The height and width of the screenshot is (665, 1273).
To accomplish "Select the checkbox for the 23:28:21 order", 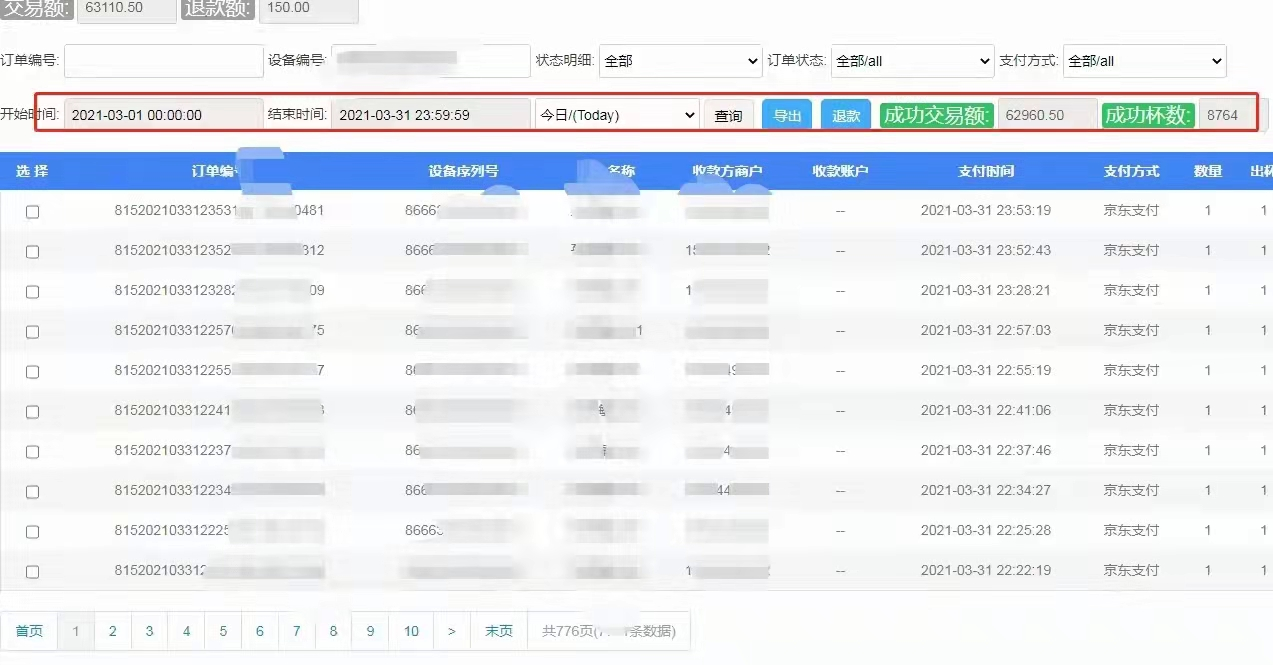I will click(x=32, y=292).
